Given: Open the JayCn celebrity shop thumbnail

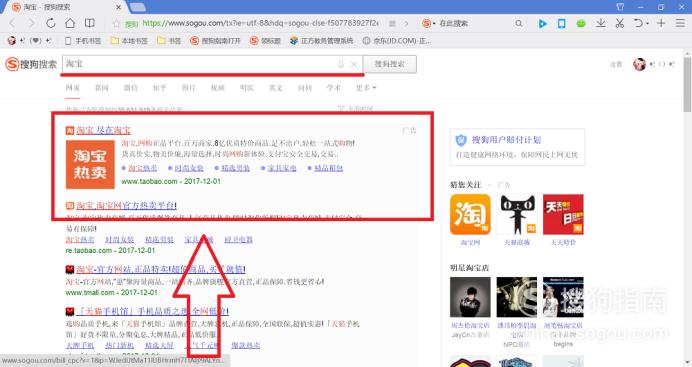Looking at the screenshot, I should tap(470, 297).
